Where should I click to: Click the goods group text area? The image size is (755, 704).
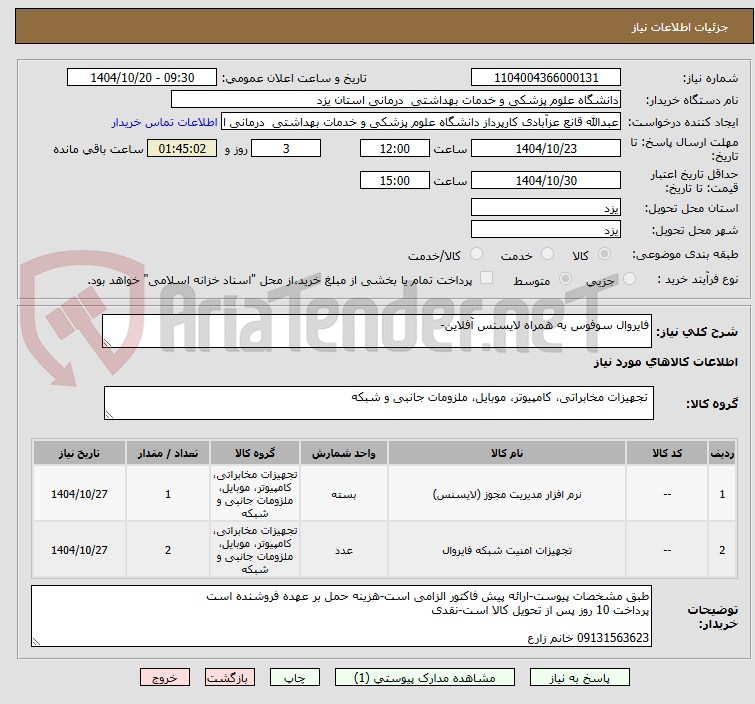378,403
